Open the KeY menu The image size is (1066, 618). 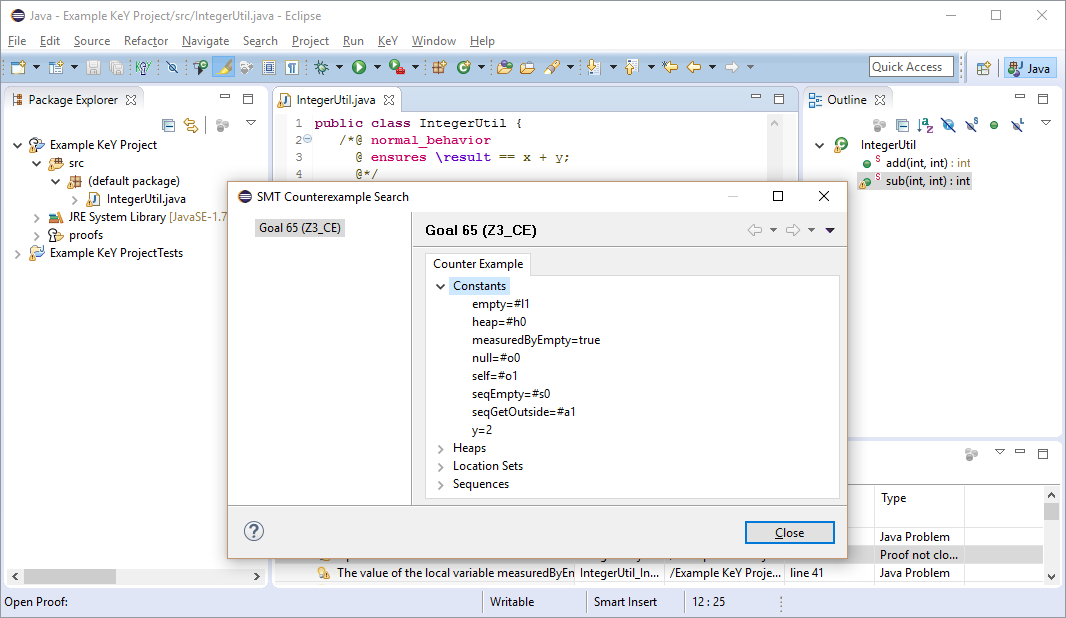coord(388,41)
